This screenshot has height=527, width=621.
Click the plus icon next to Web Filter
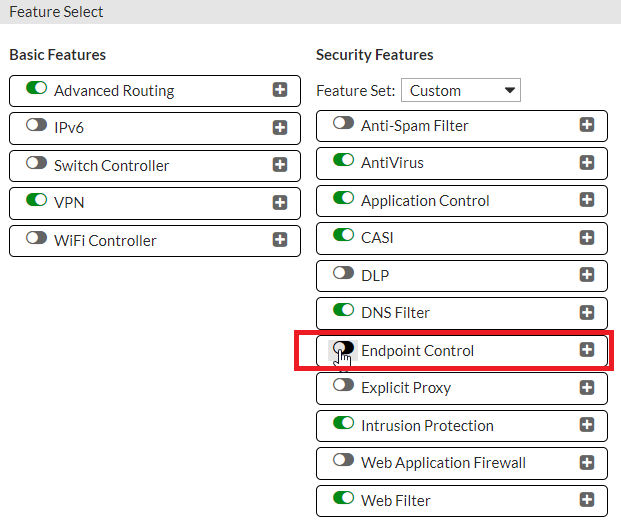coord(587,500)
